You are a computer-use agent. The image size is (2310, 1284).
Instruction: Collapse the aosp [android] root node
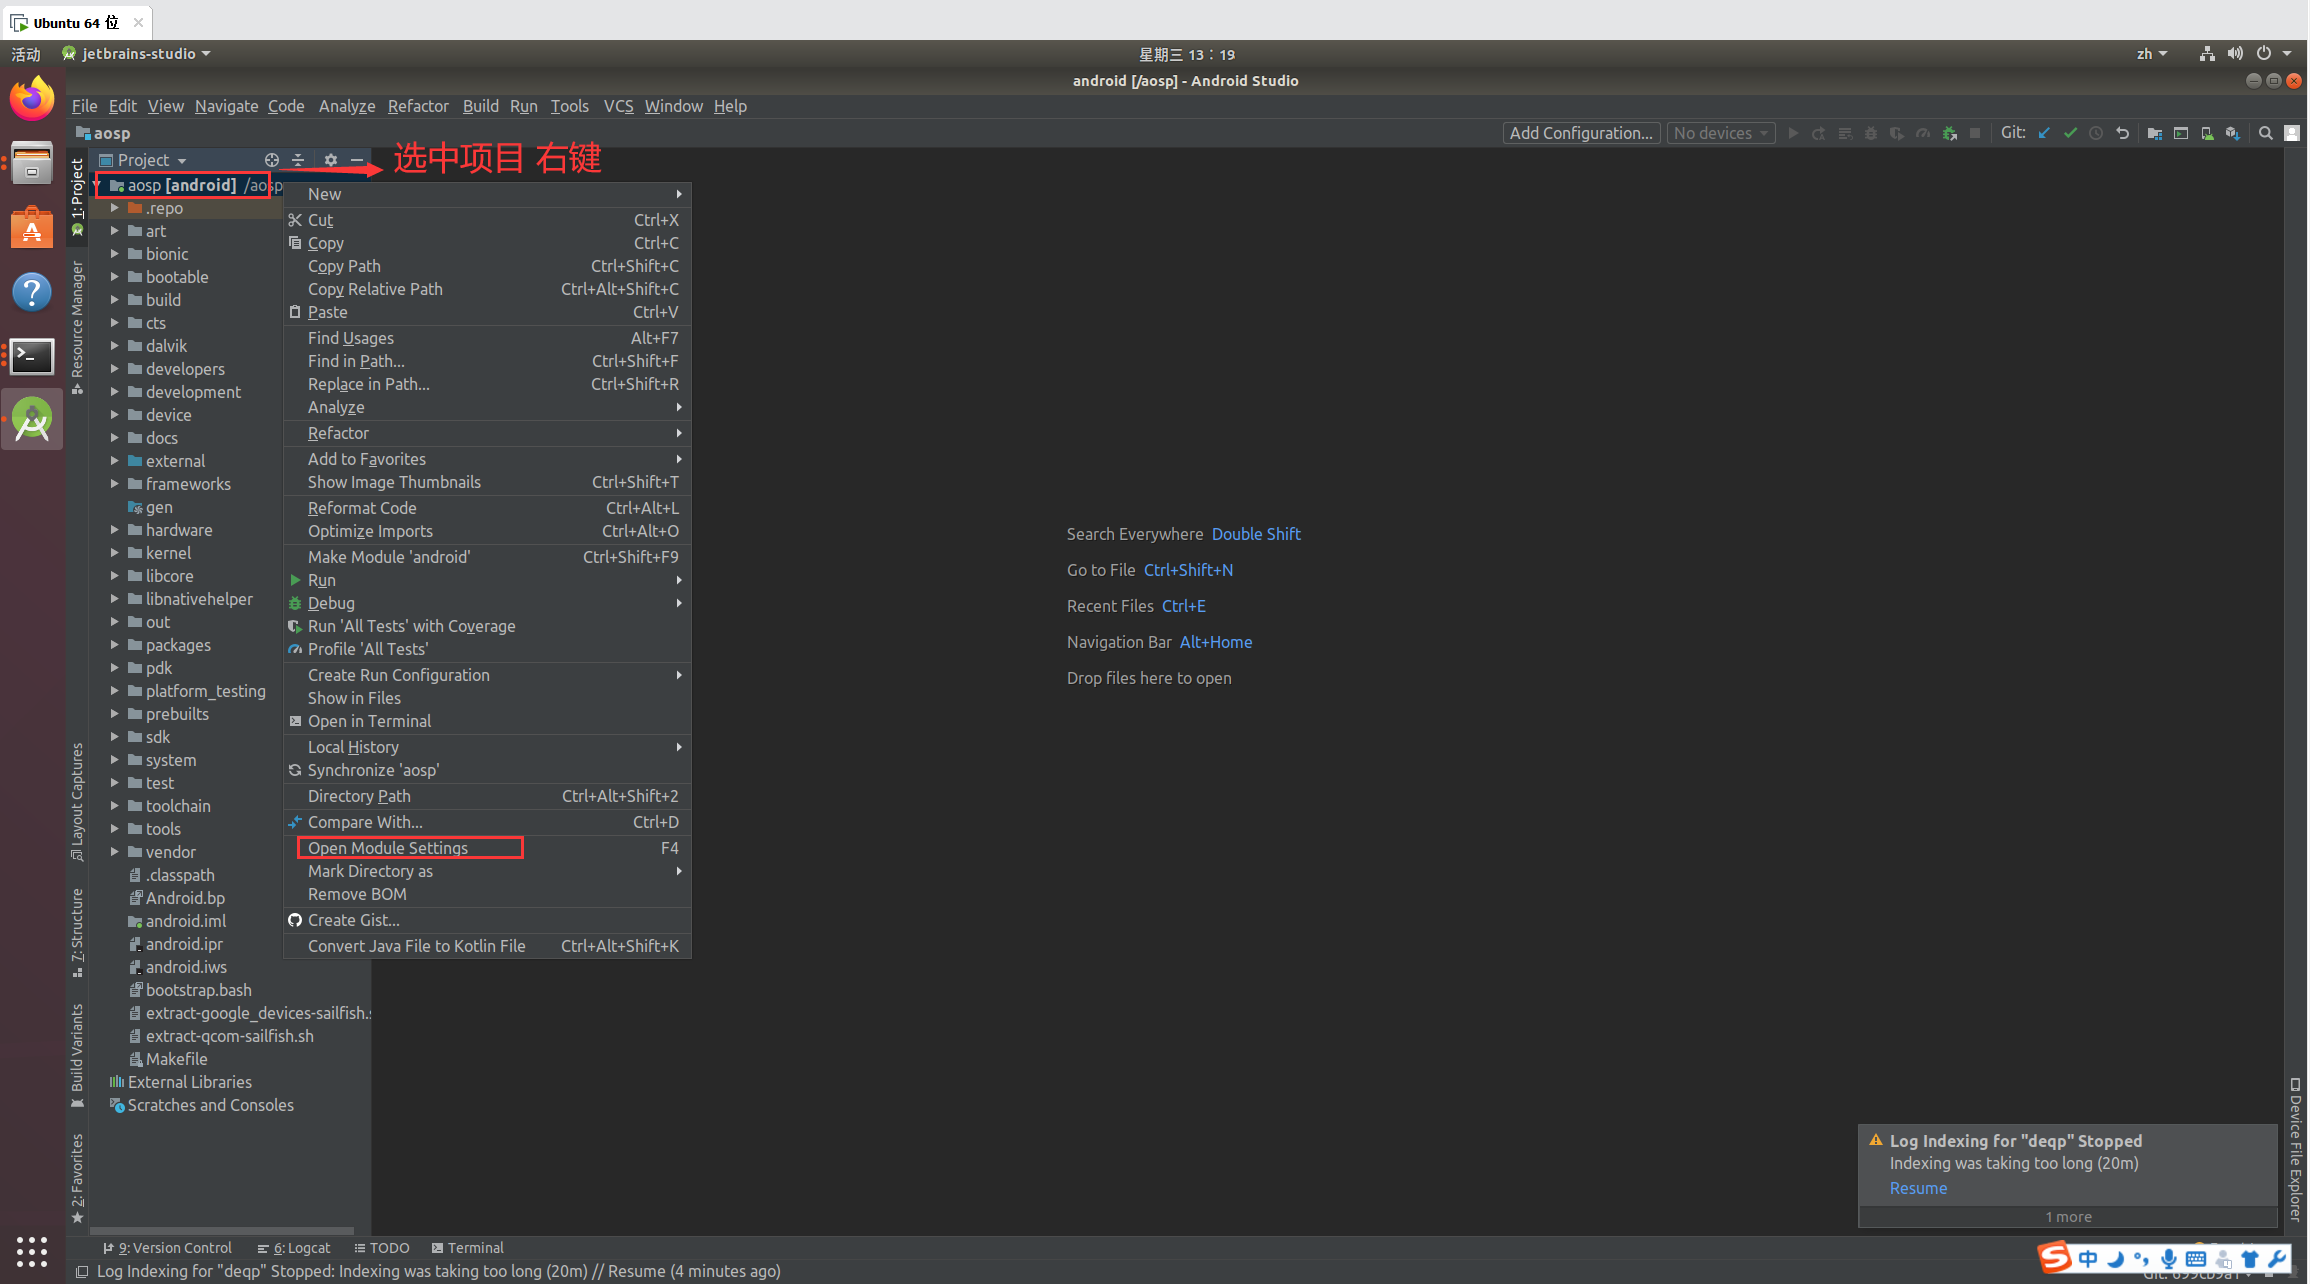[98, 185]
